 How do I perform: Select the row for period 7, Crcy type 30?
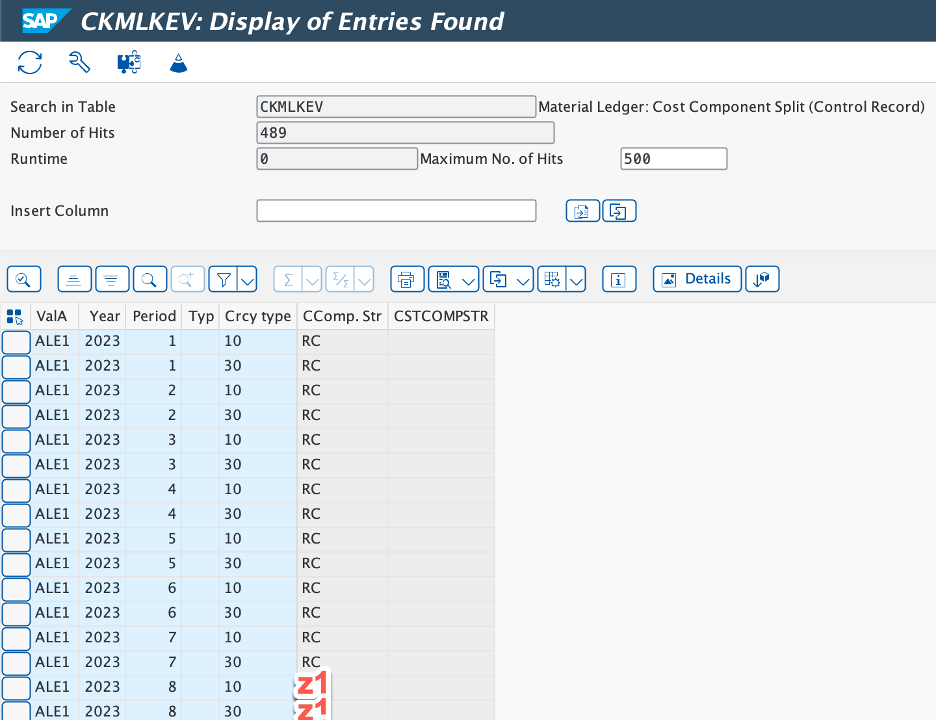tap(16, 663)
